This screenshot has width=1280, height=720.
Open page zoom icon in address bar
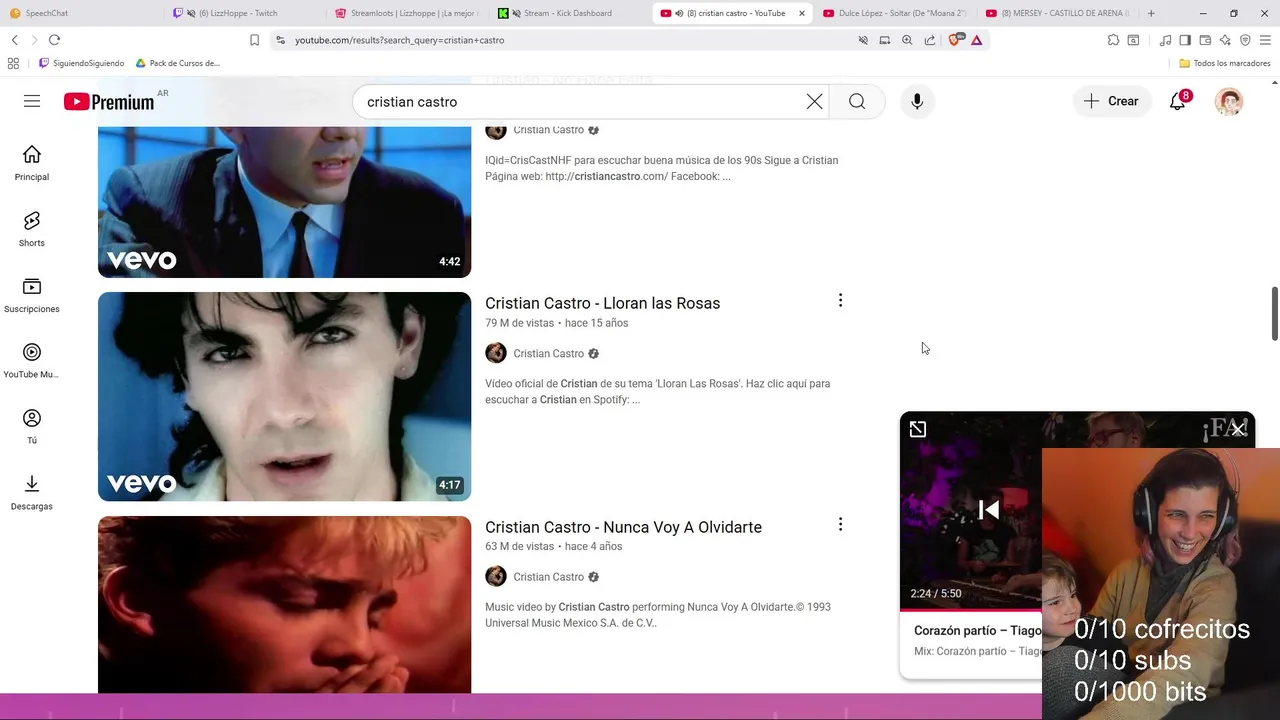pos(907,40)
